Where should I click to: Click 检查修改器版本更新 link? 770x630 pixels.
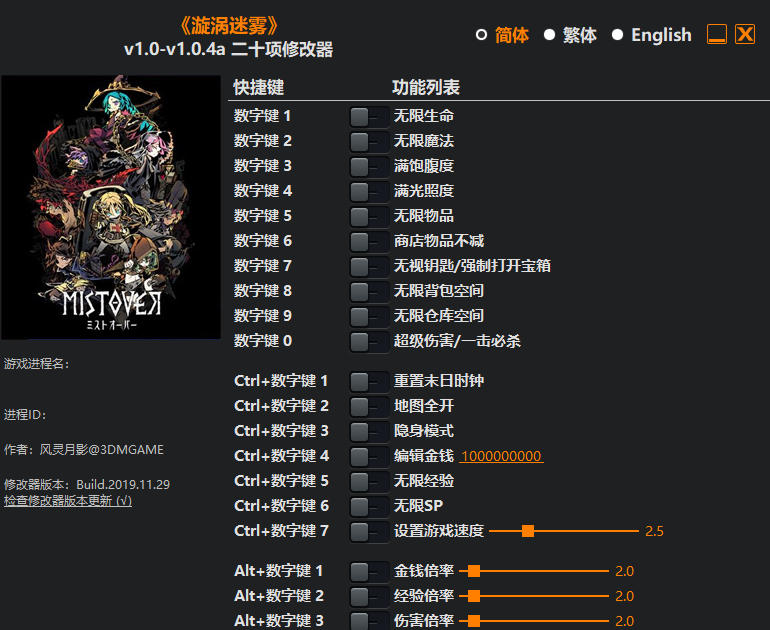(x=68, y=501)
